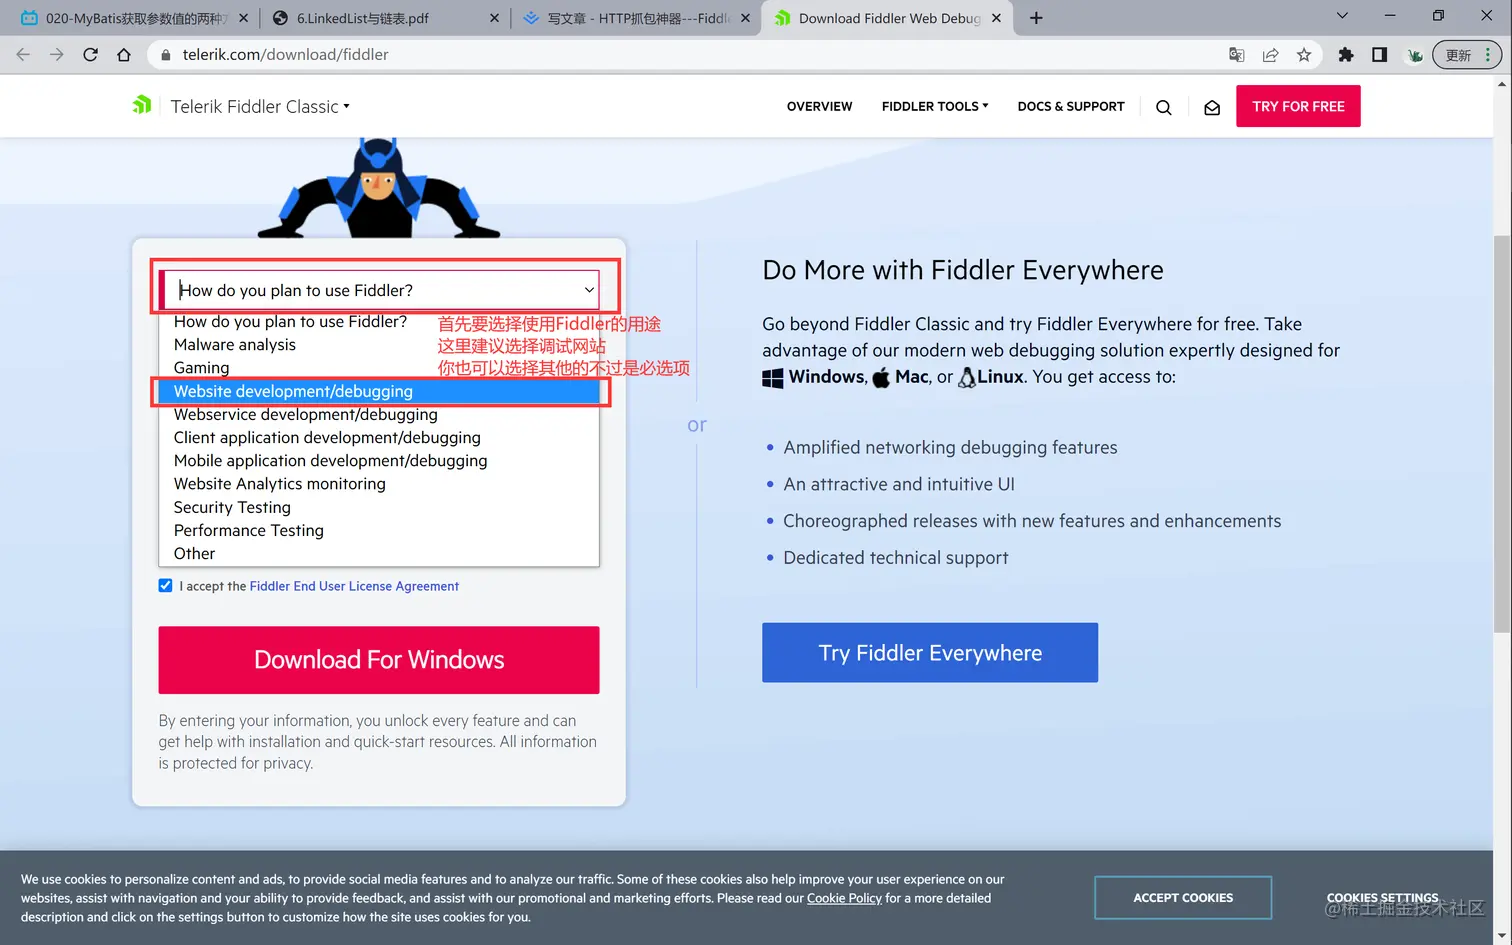Close the 020-MyBatis tab
1512x945 pixels.
click(243, 18)
